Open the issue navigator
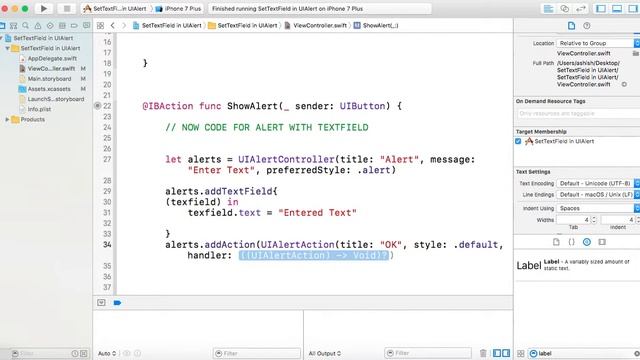 coord(38,26)
